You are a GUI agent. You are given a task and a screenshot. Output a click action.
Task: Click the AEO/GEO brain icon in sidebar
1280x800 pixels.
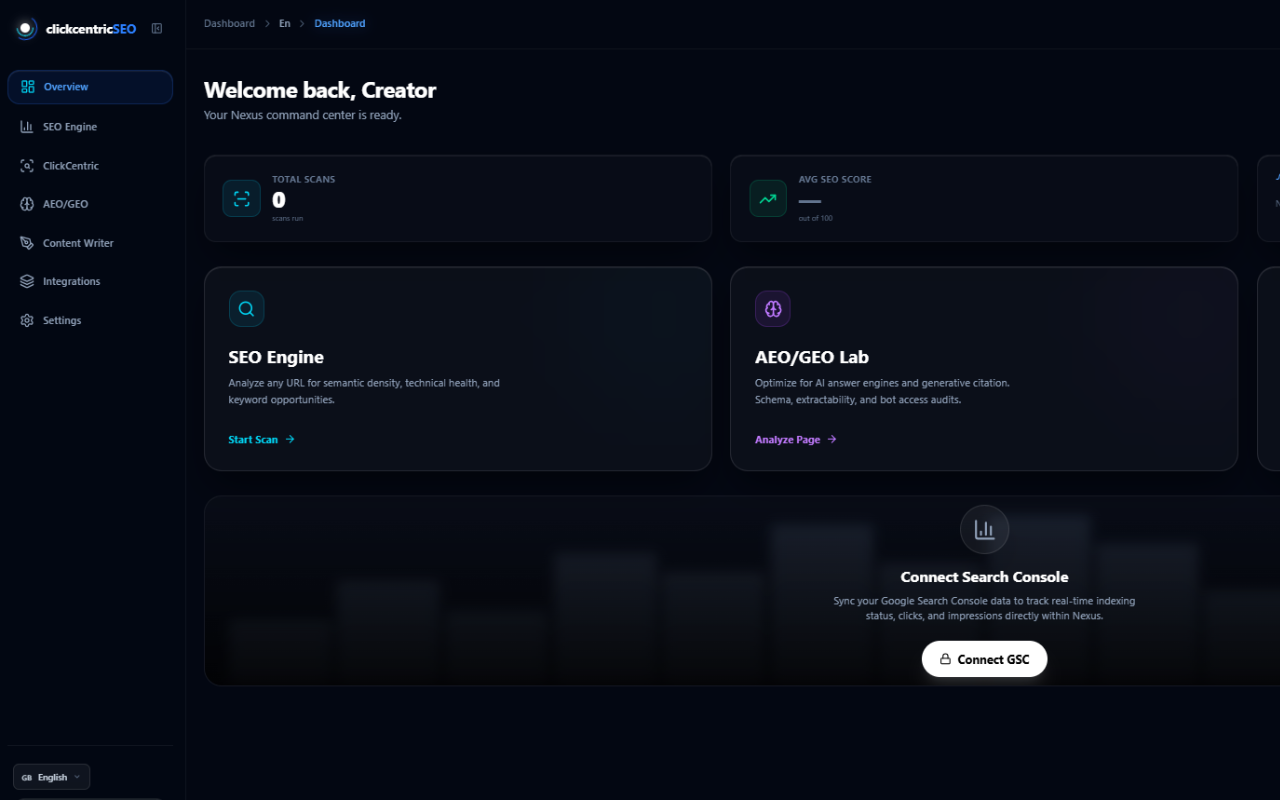[x=27, y=204]
